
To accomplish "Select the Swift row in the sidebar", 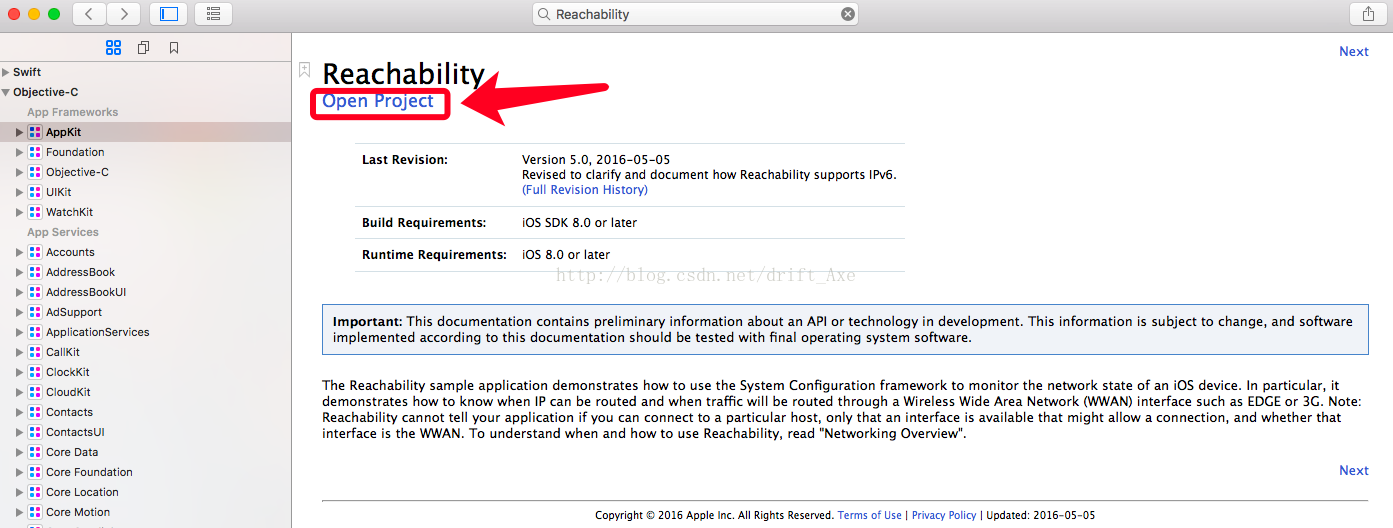I will (x=146, y=72).
